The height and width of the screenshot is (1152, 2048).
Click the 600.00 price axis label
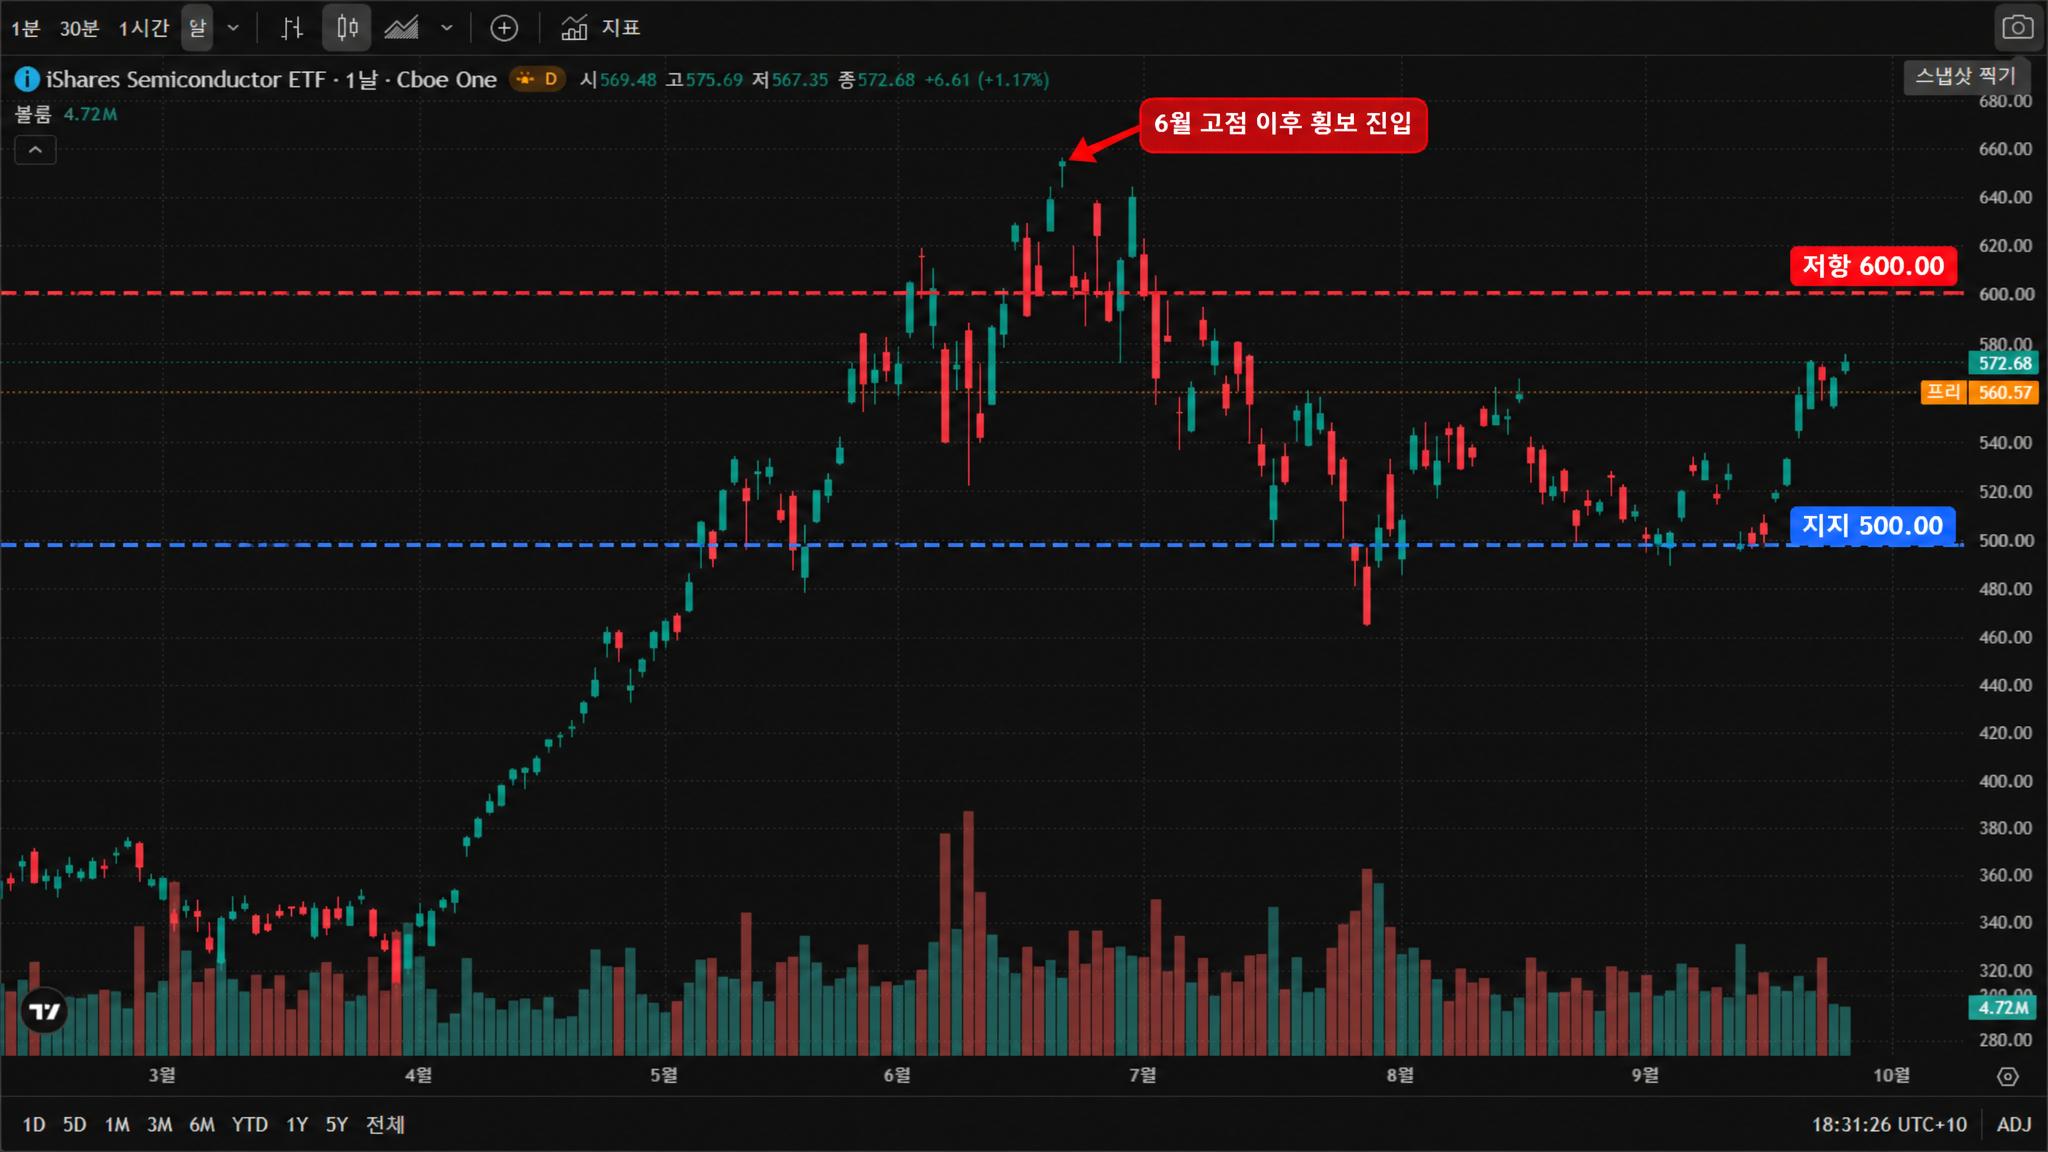point(2005,294)
